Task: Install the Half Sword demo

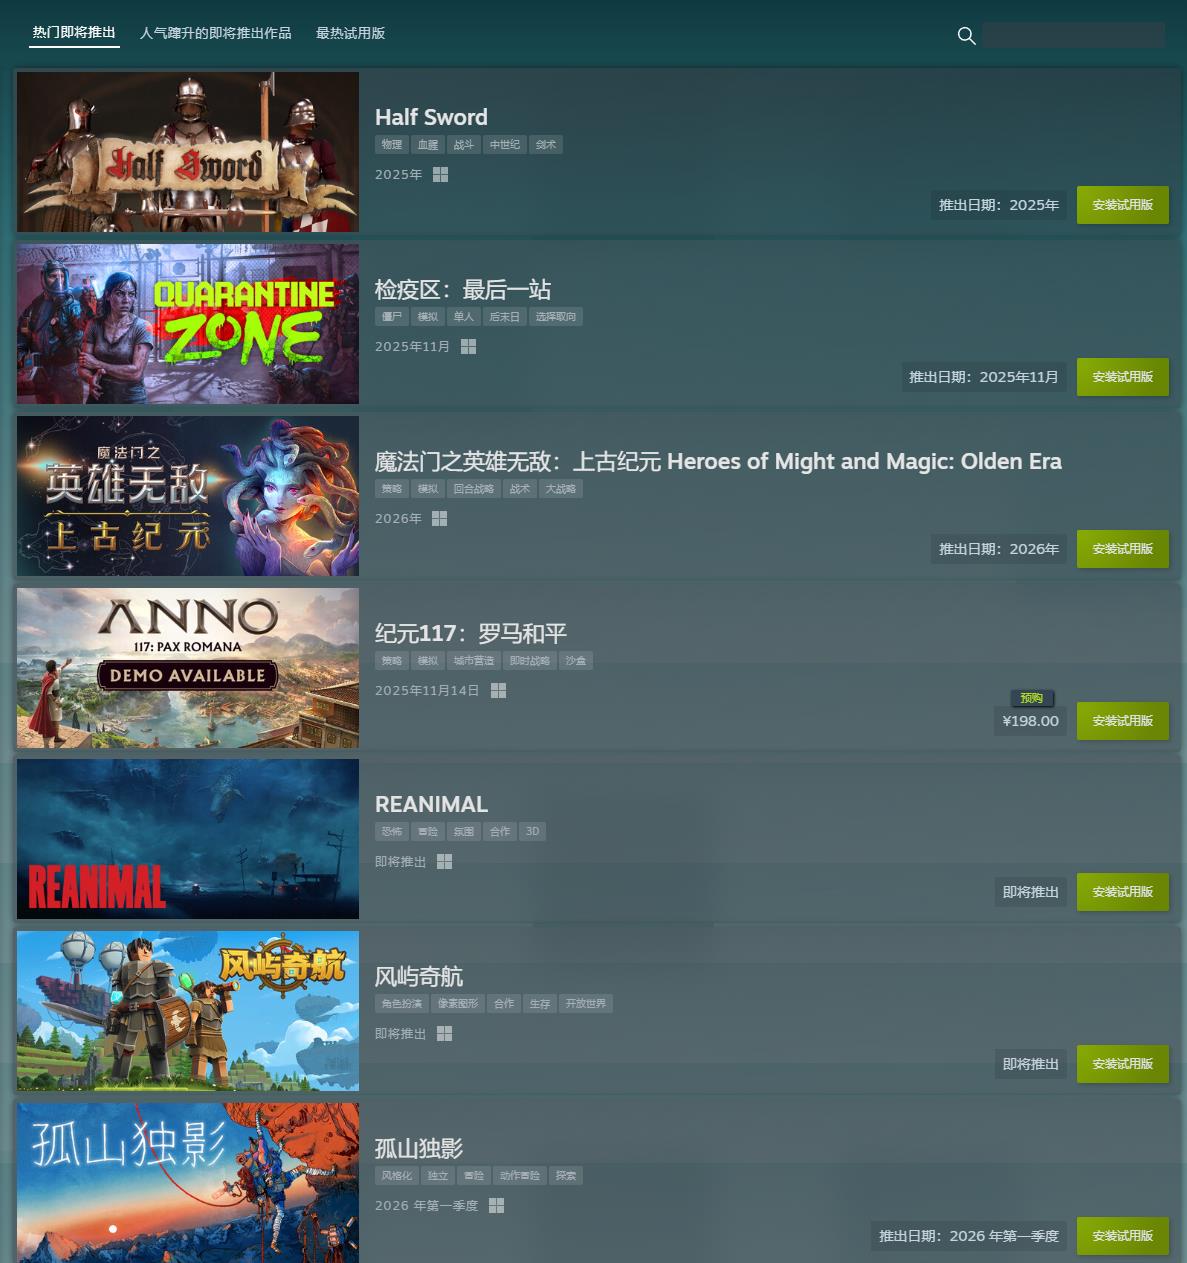Action: coord(1122,205)
